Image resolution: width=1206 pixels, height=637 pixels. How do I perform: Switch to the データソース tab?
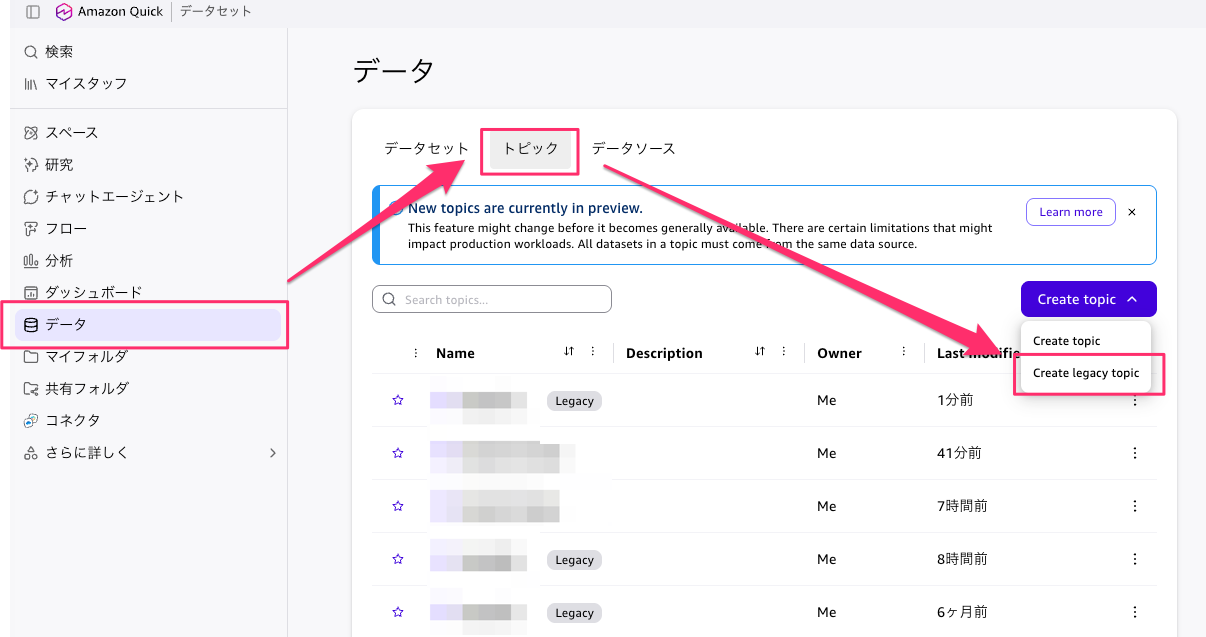click(x=633, y=149)
